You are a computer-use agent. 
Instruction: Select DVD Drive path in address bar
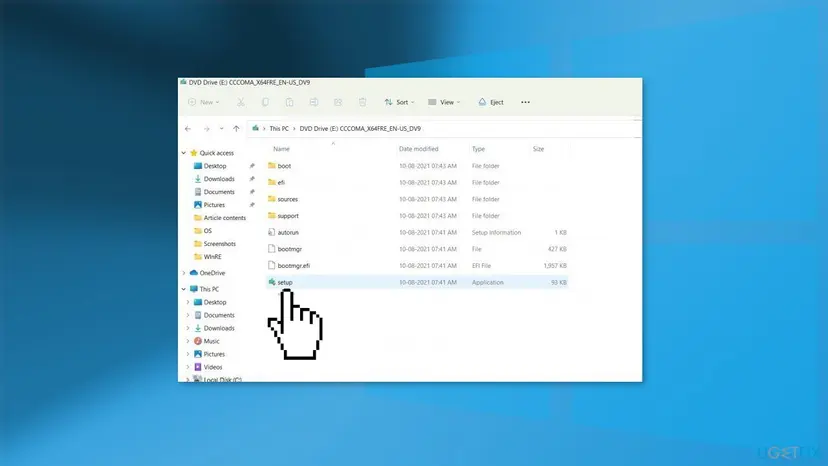pos(360,128)
